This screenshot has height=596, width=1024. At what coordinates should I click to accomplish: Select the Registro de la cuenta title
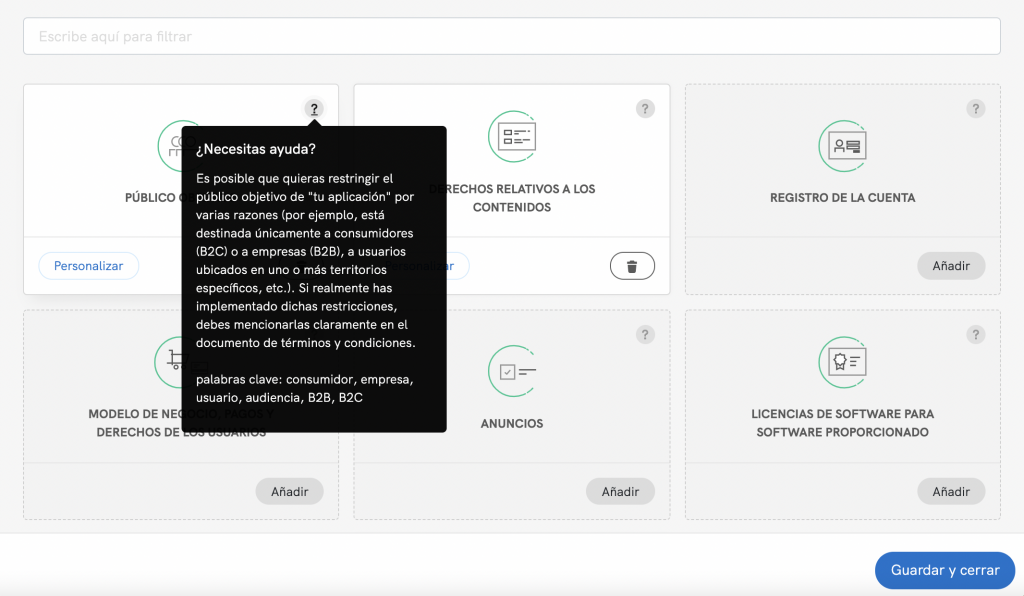tap(842, 198)
